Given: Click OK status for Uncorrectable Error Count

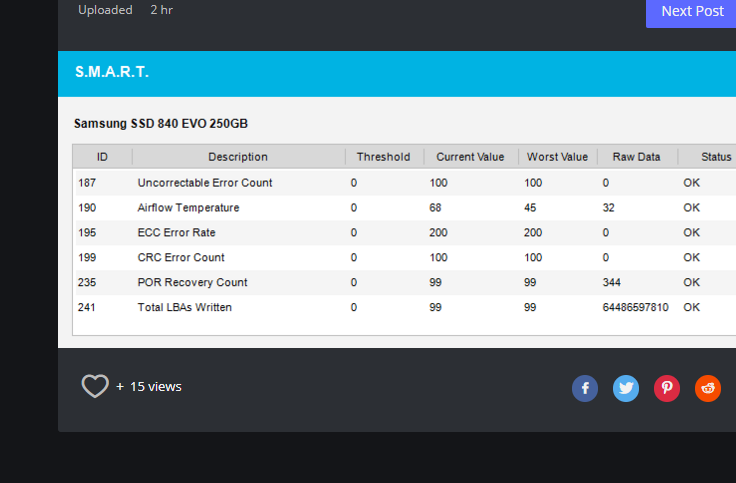Looking at the screenshot, I should click(691, 183).
